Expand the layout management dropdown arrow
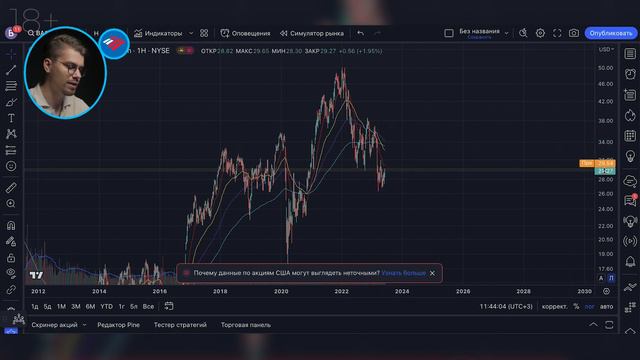 (507, 33)
